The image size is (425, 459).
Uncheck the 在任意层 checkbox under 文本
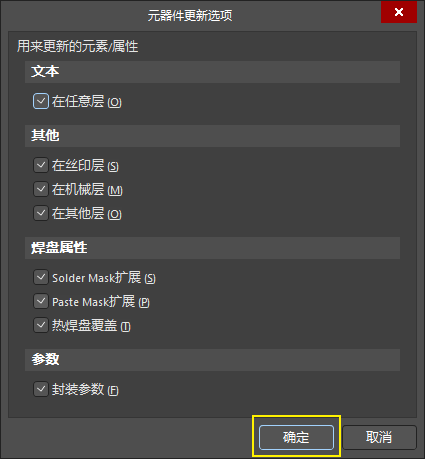coord(41,101)
